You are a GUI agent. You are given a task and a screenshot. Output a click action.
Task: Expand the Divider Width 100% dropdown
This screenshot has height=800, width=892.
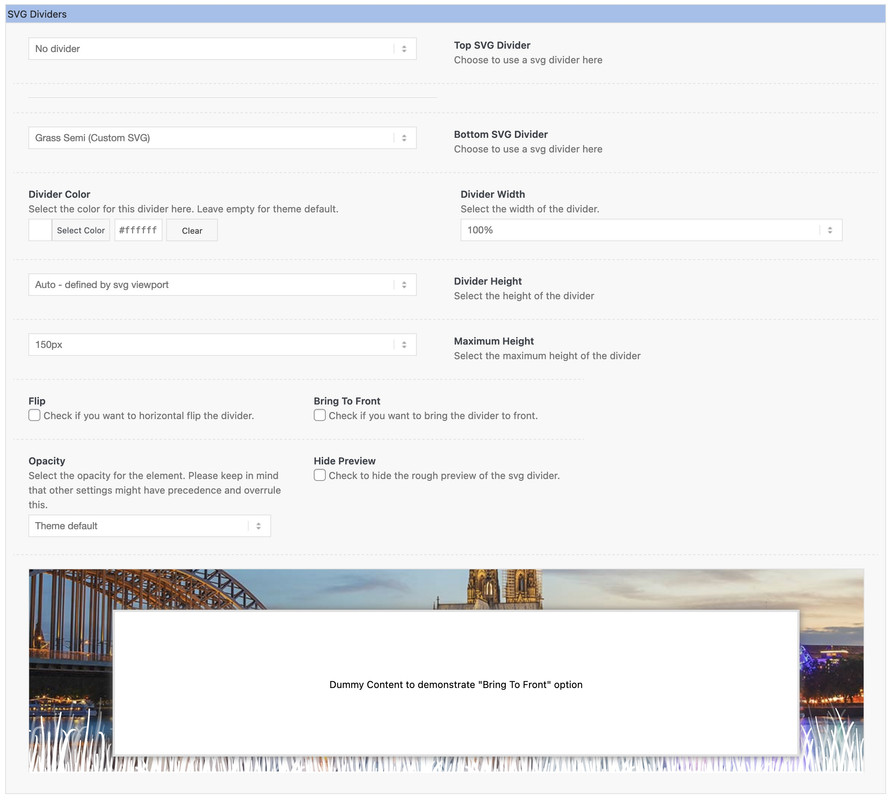651,230
